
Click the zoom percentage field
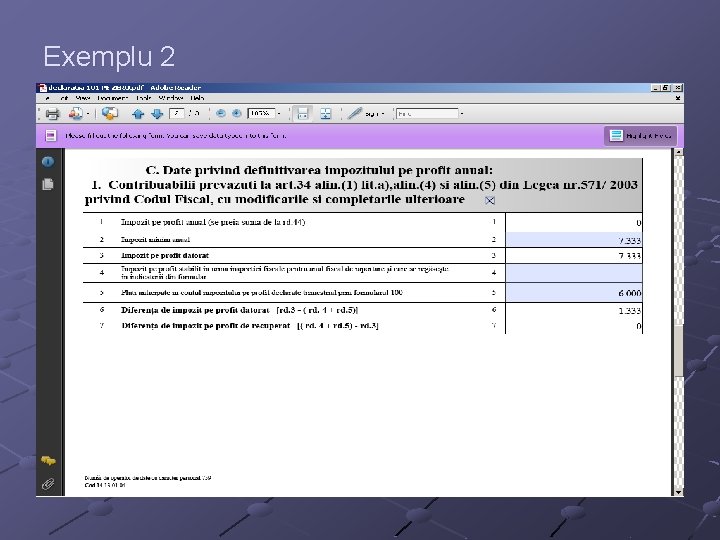(x=261, y=113)
